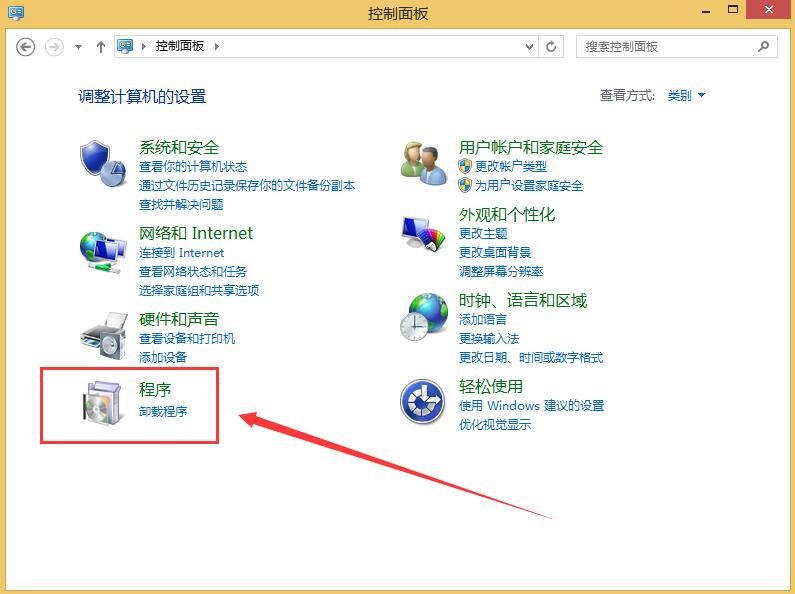Open the System and Security shield icon
795x594 pixels.
tap(102, 163)
